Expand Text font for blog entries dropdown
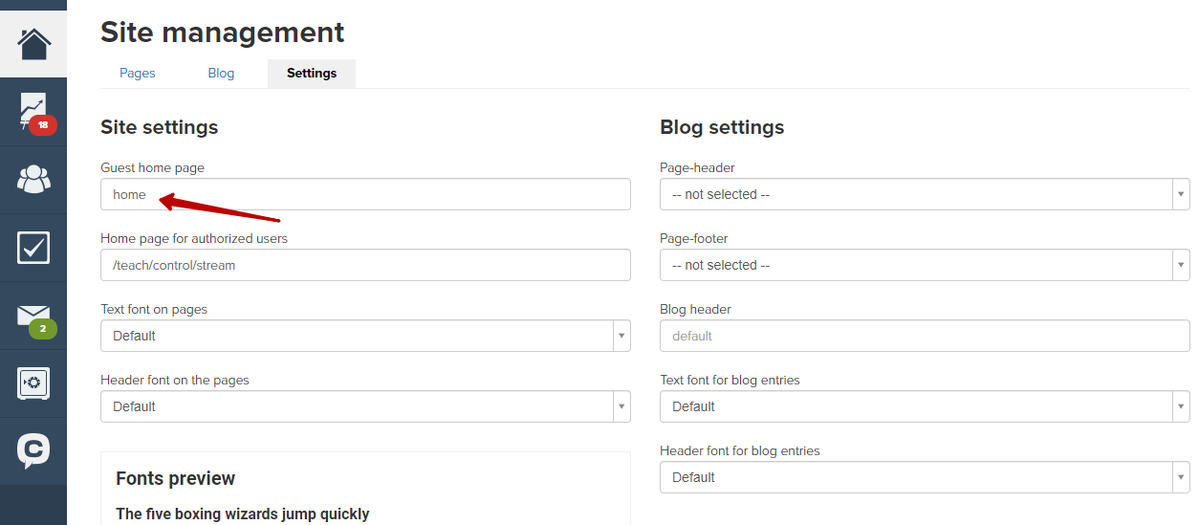The width and height of the screenshot is (1199, 525). 924,407
